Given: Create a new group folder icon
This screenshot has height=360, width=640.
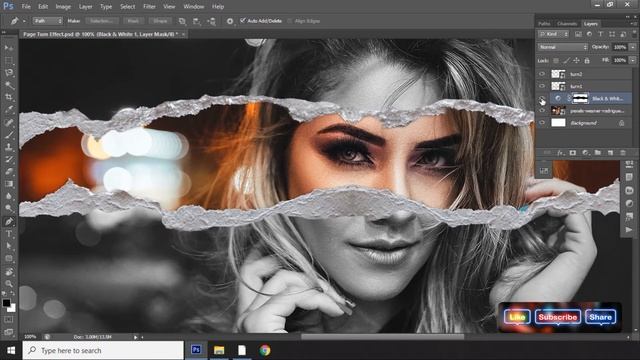Looking at the screenshot, I should tap(598, 153).
